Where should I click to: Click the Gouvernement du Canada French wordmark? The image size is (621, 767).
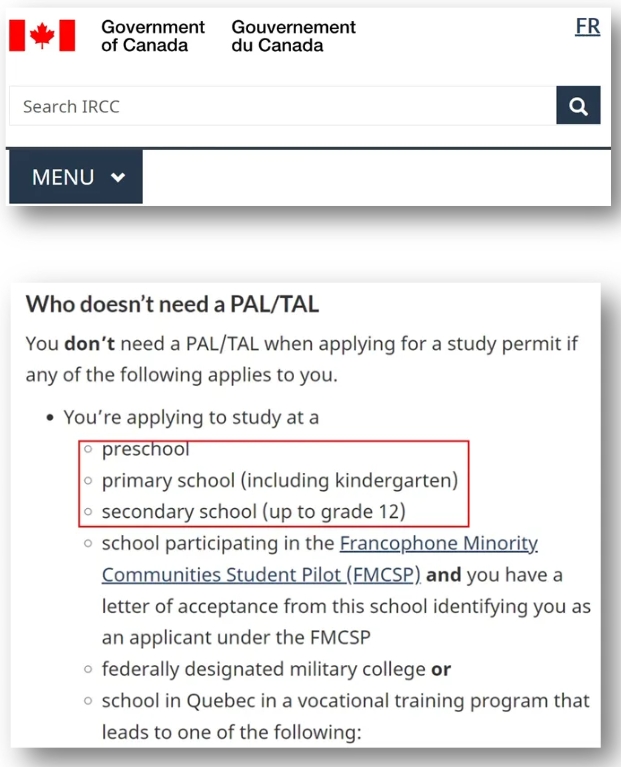coord(293,36)
